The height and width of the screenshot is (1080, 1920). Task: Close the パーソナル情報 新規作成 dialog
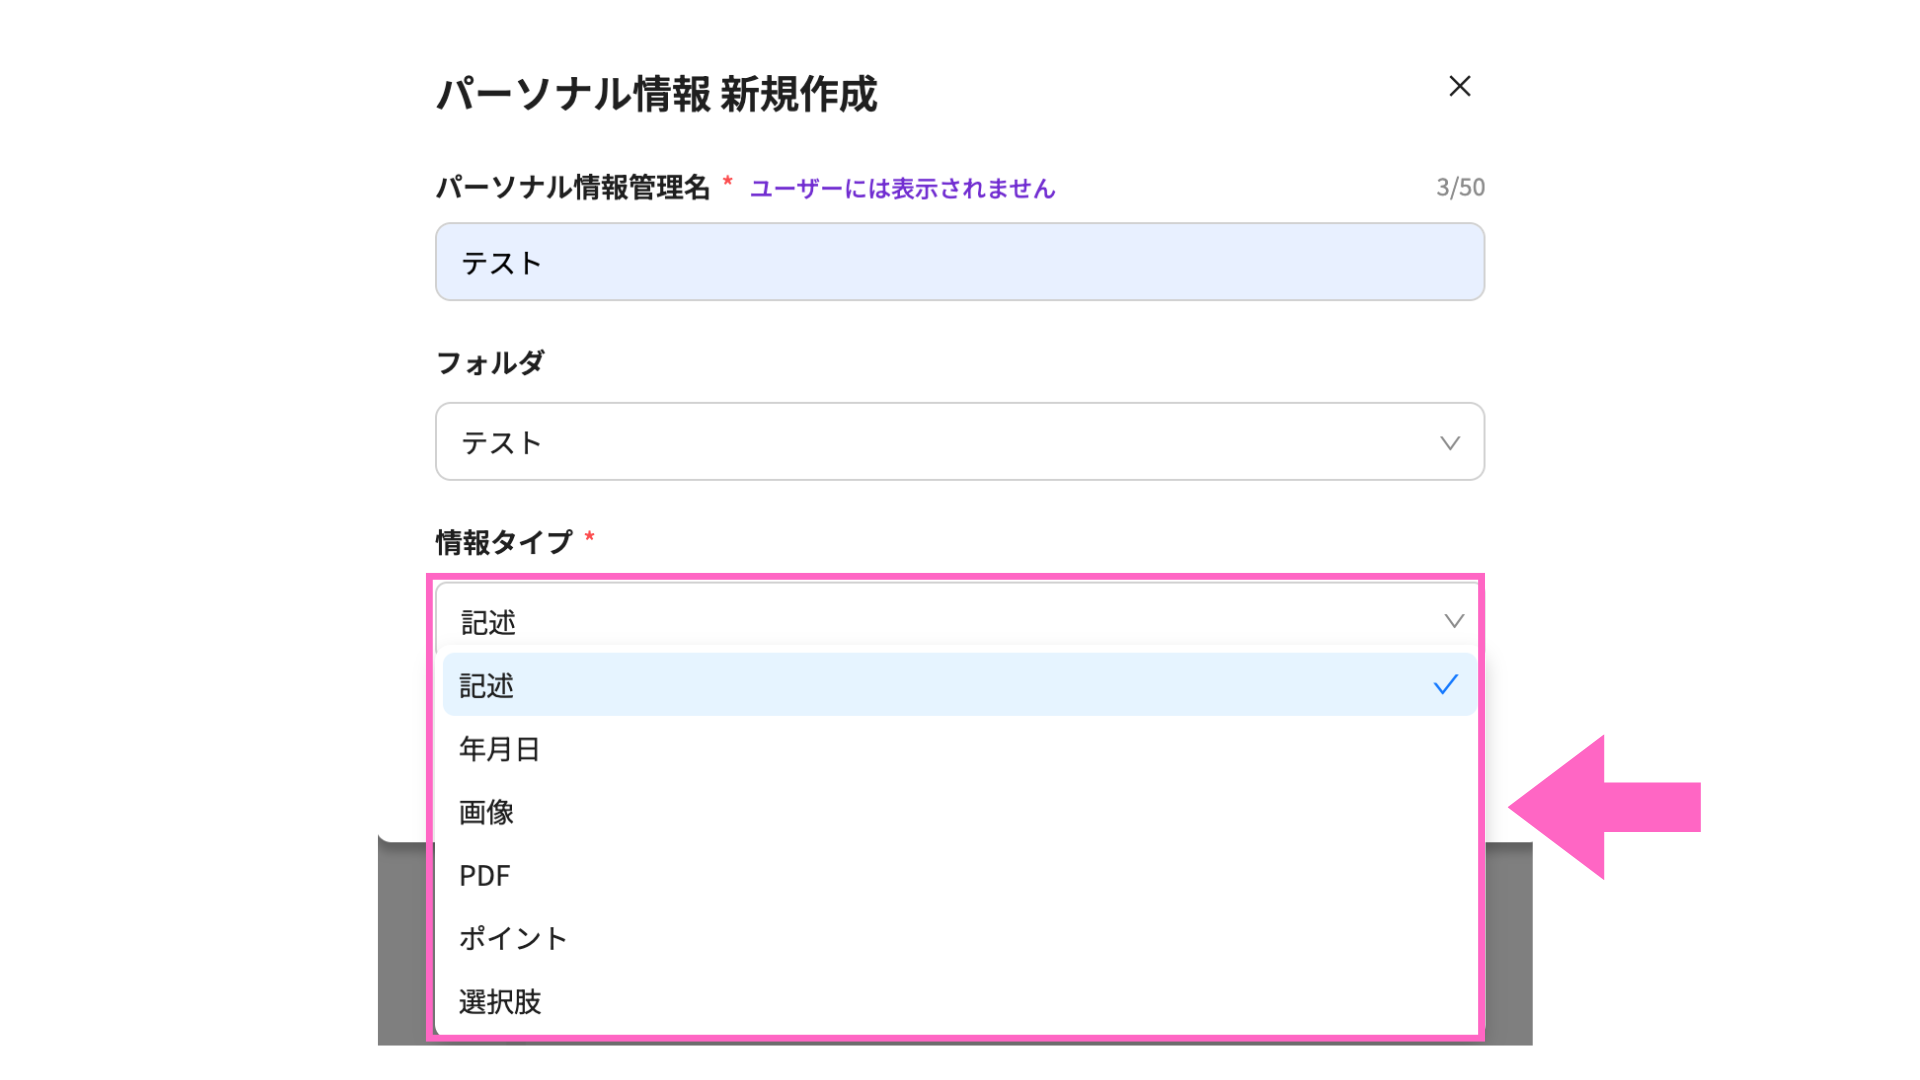[x=1459, y=87]
